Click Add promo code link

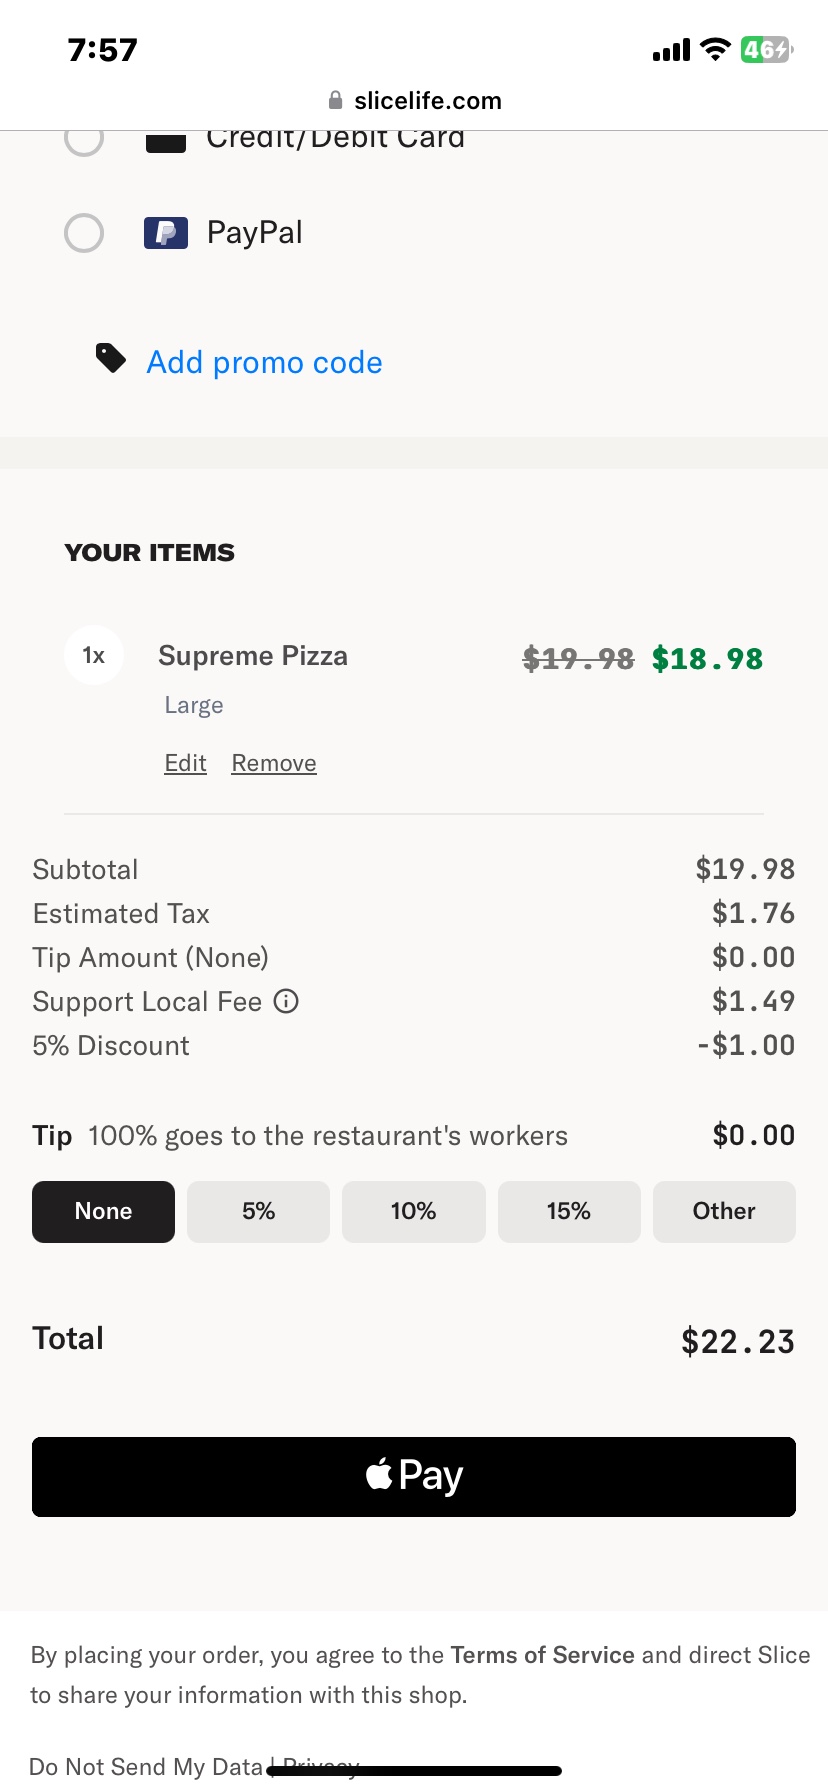tap(264, 362)
